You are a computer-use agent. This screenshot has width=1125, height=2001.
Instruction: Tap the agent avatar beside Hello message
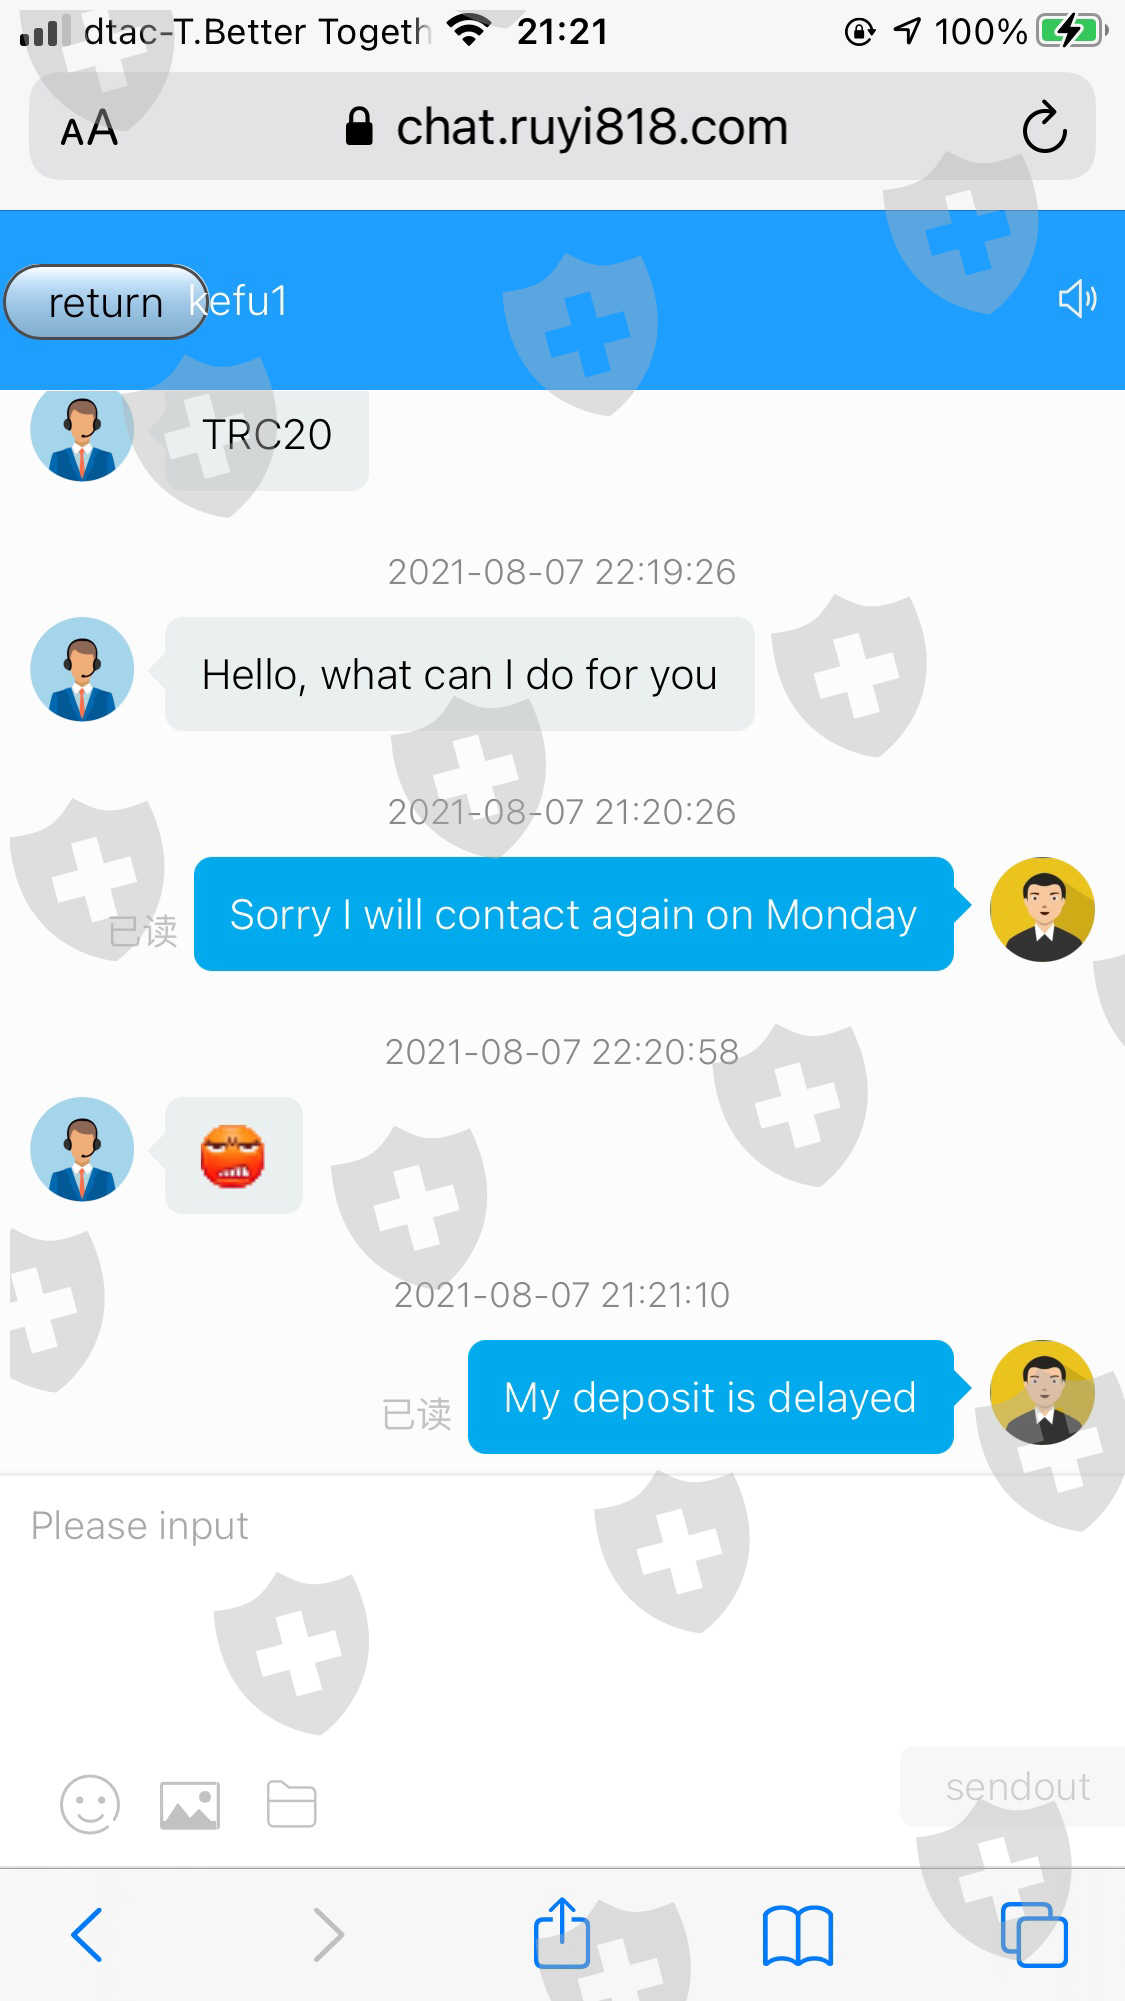tap(82, 669)
